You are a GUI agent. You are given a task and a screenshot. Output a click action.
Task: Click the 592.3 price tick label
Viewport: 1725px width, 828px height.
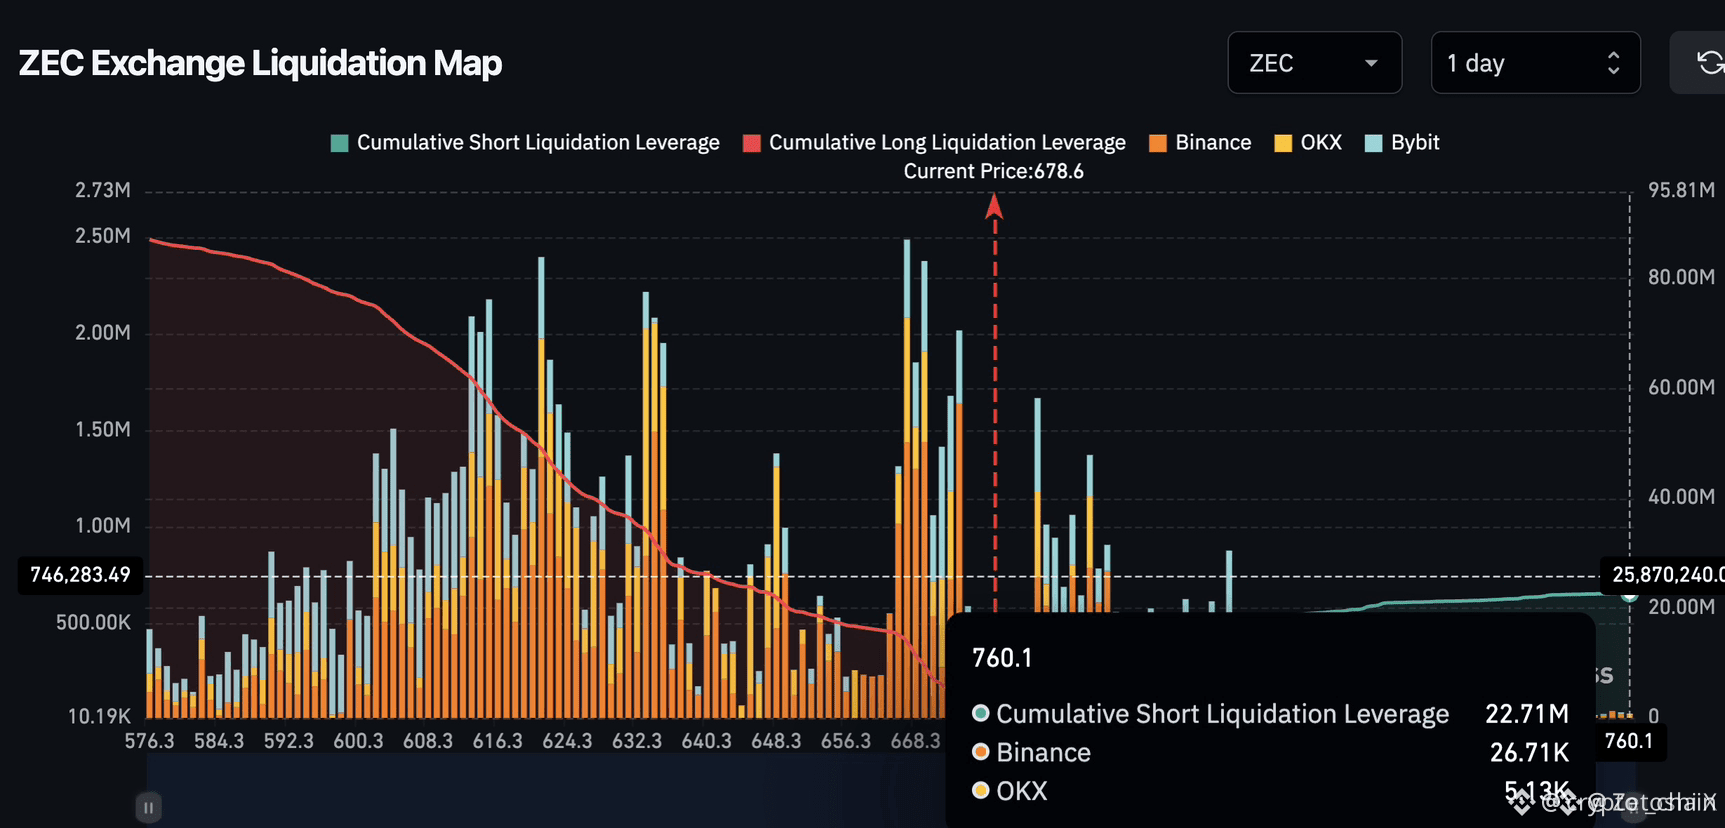(289, 741)
